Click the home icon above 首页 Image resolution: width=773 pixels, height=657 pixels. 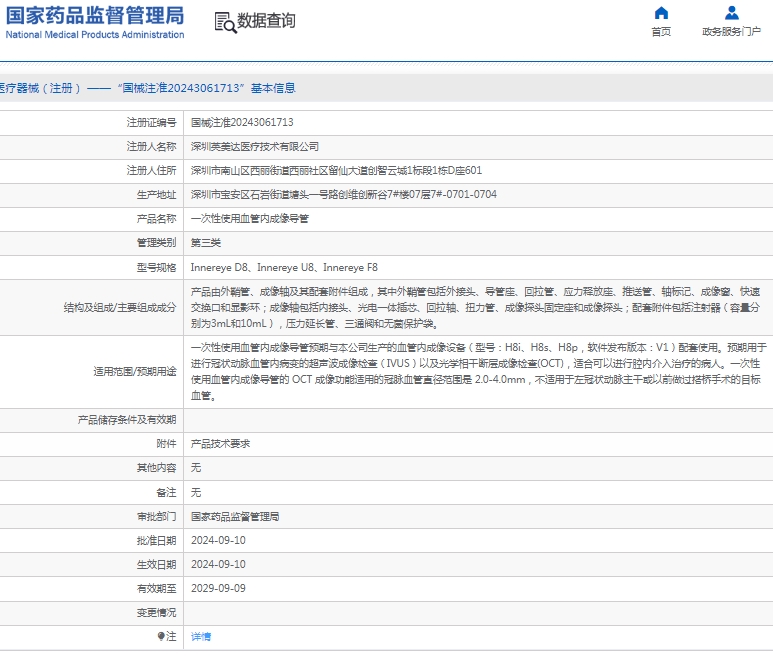661,13
